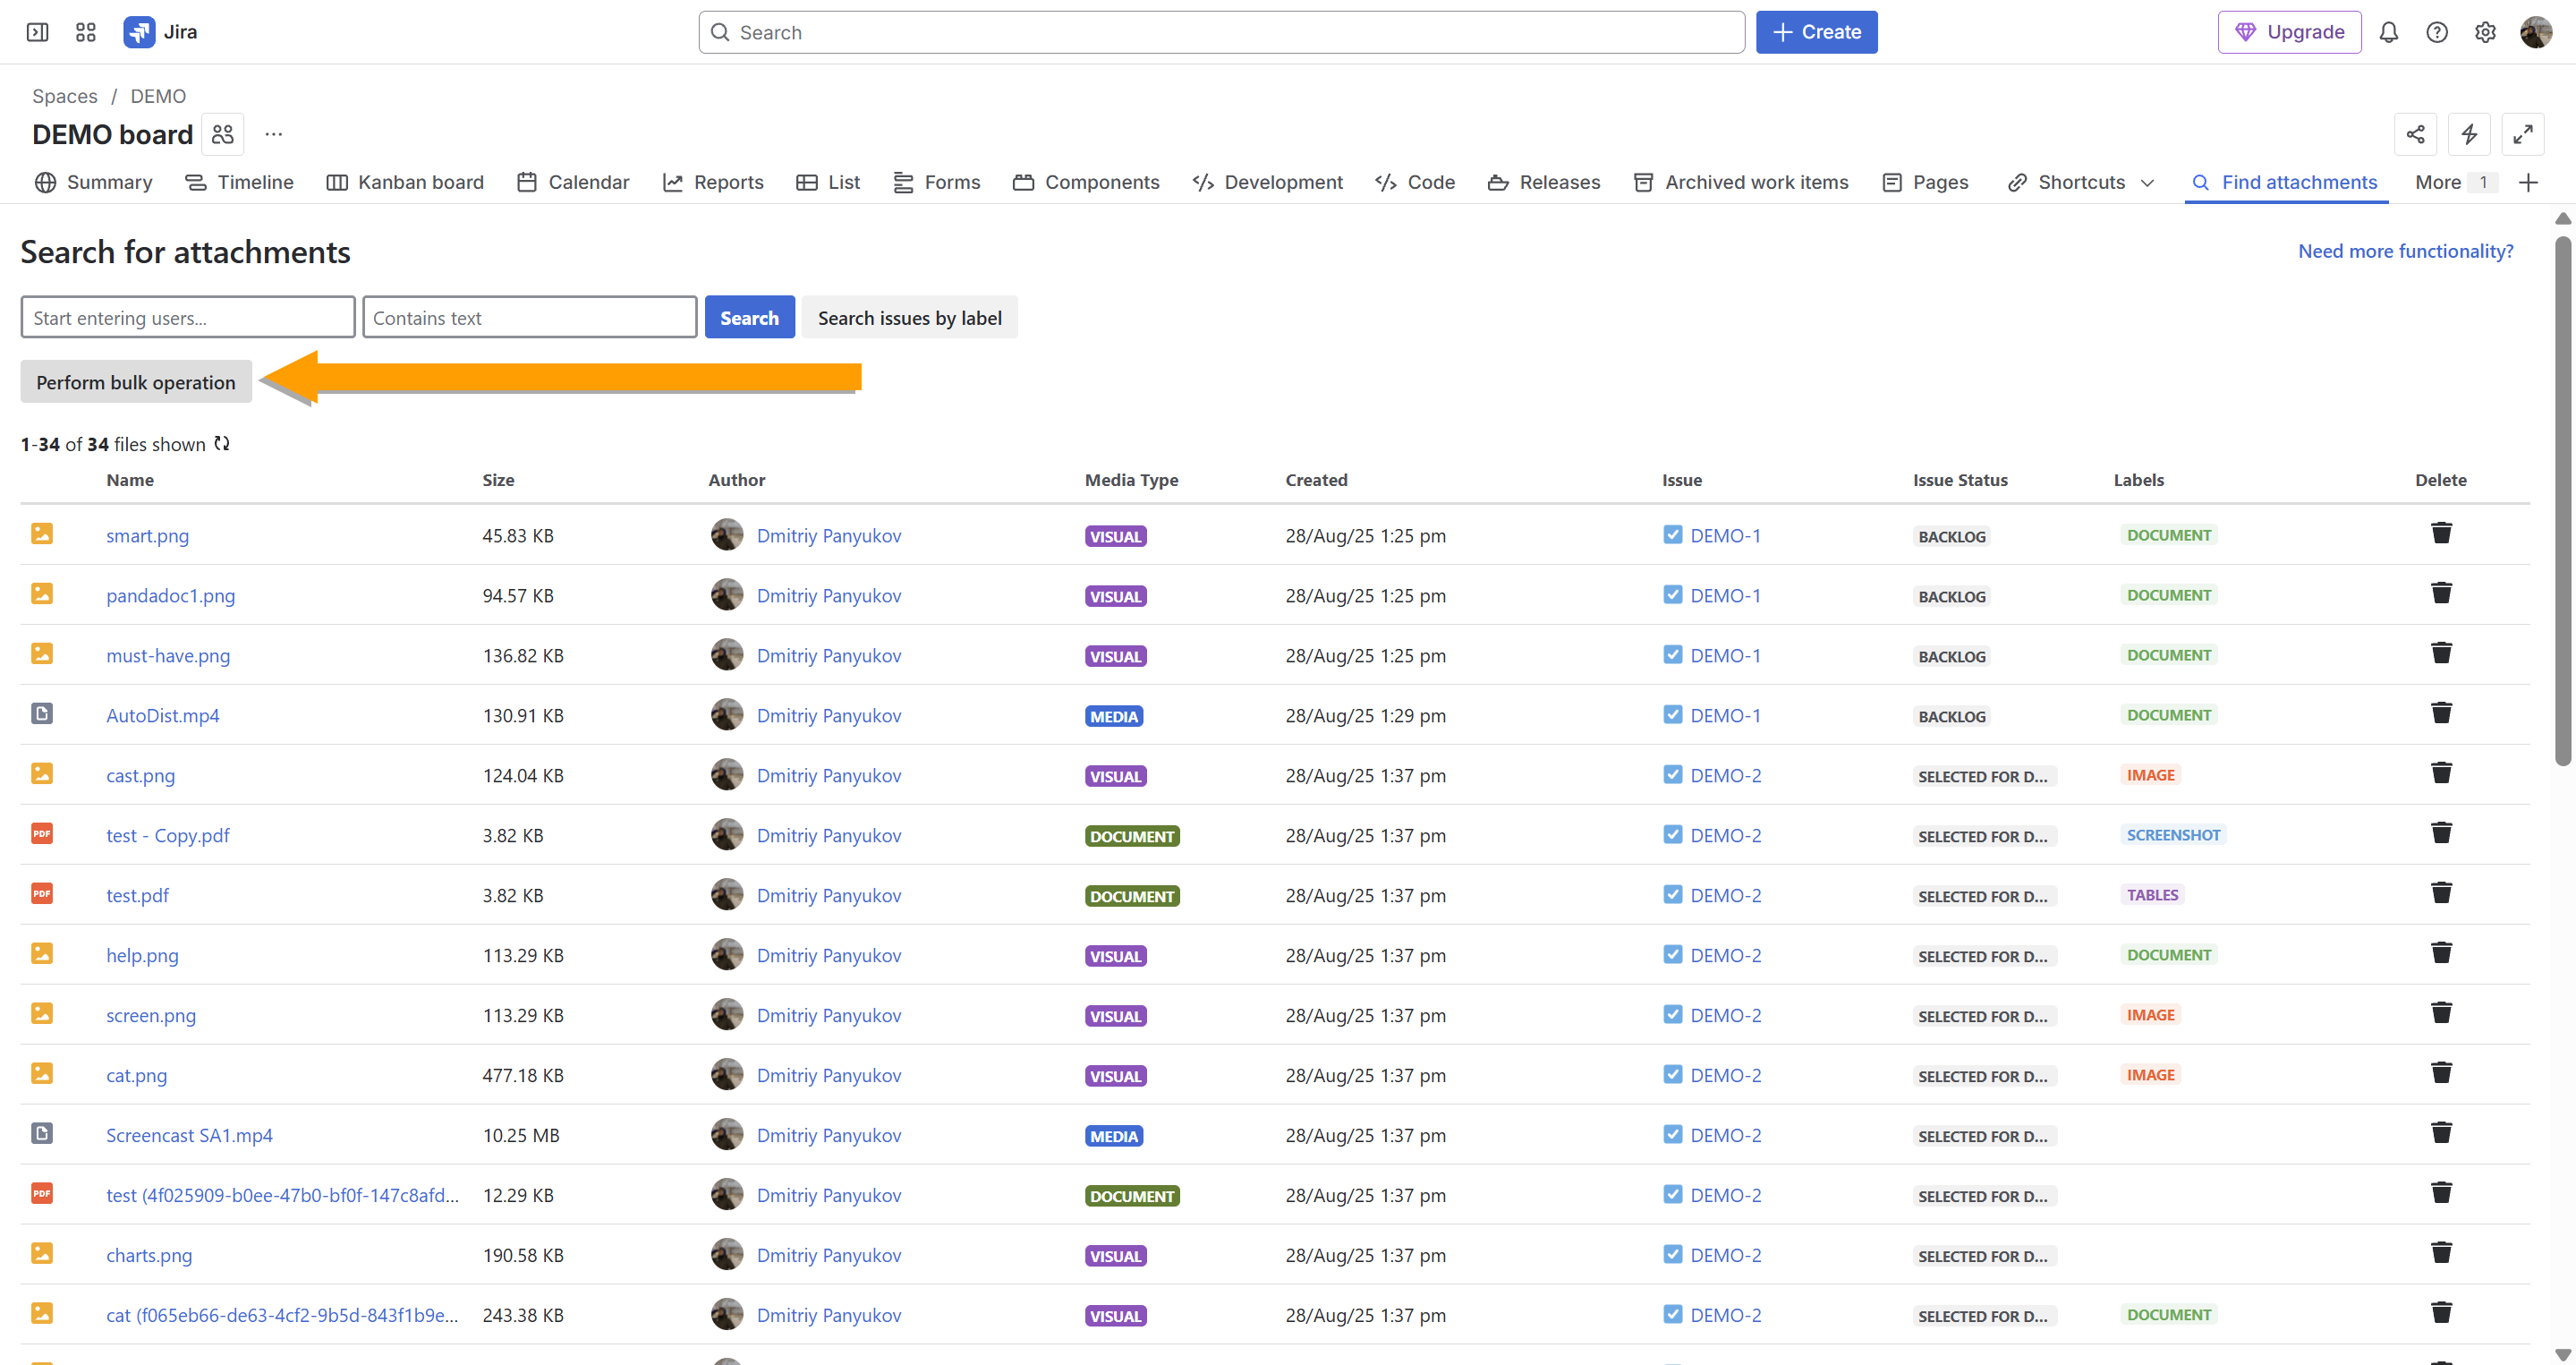Click the refresh icon next to files shown
The image size is (2576, 1365).
click(x=222, y=443)
